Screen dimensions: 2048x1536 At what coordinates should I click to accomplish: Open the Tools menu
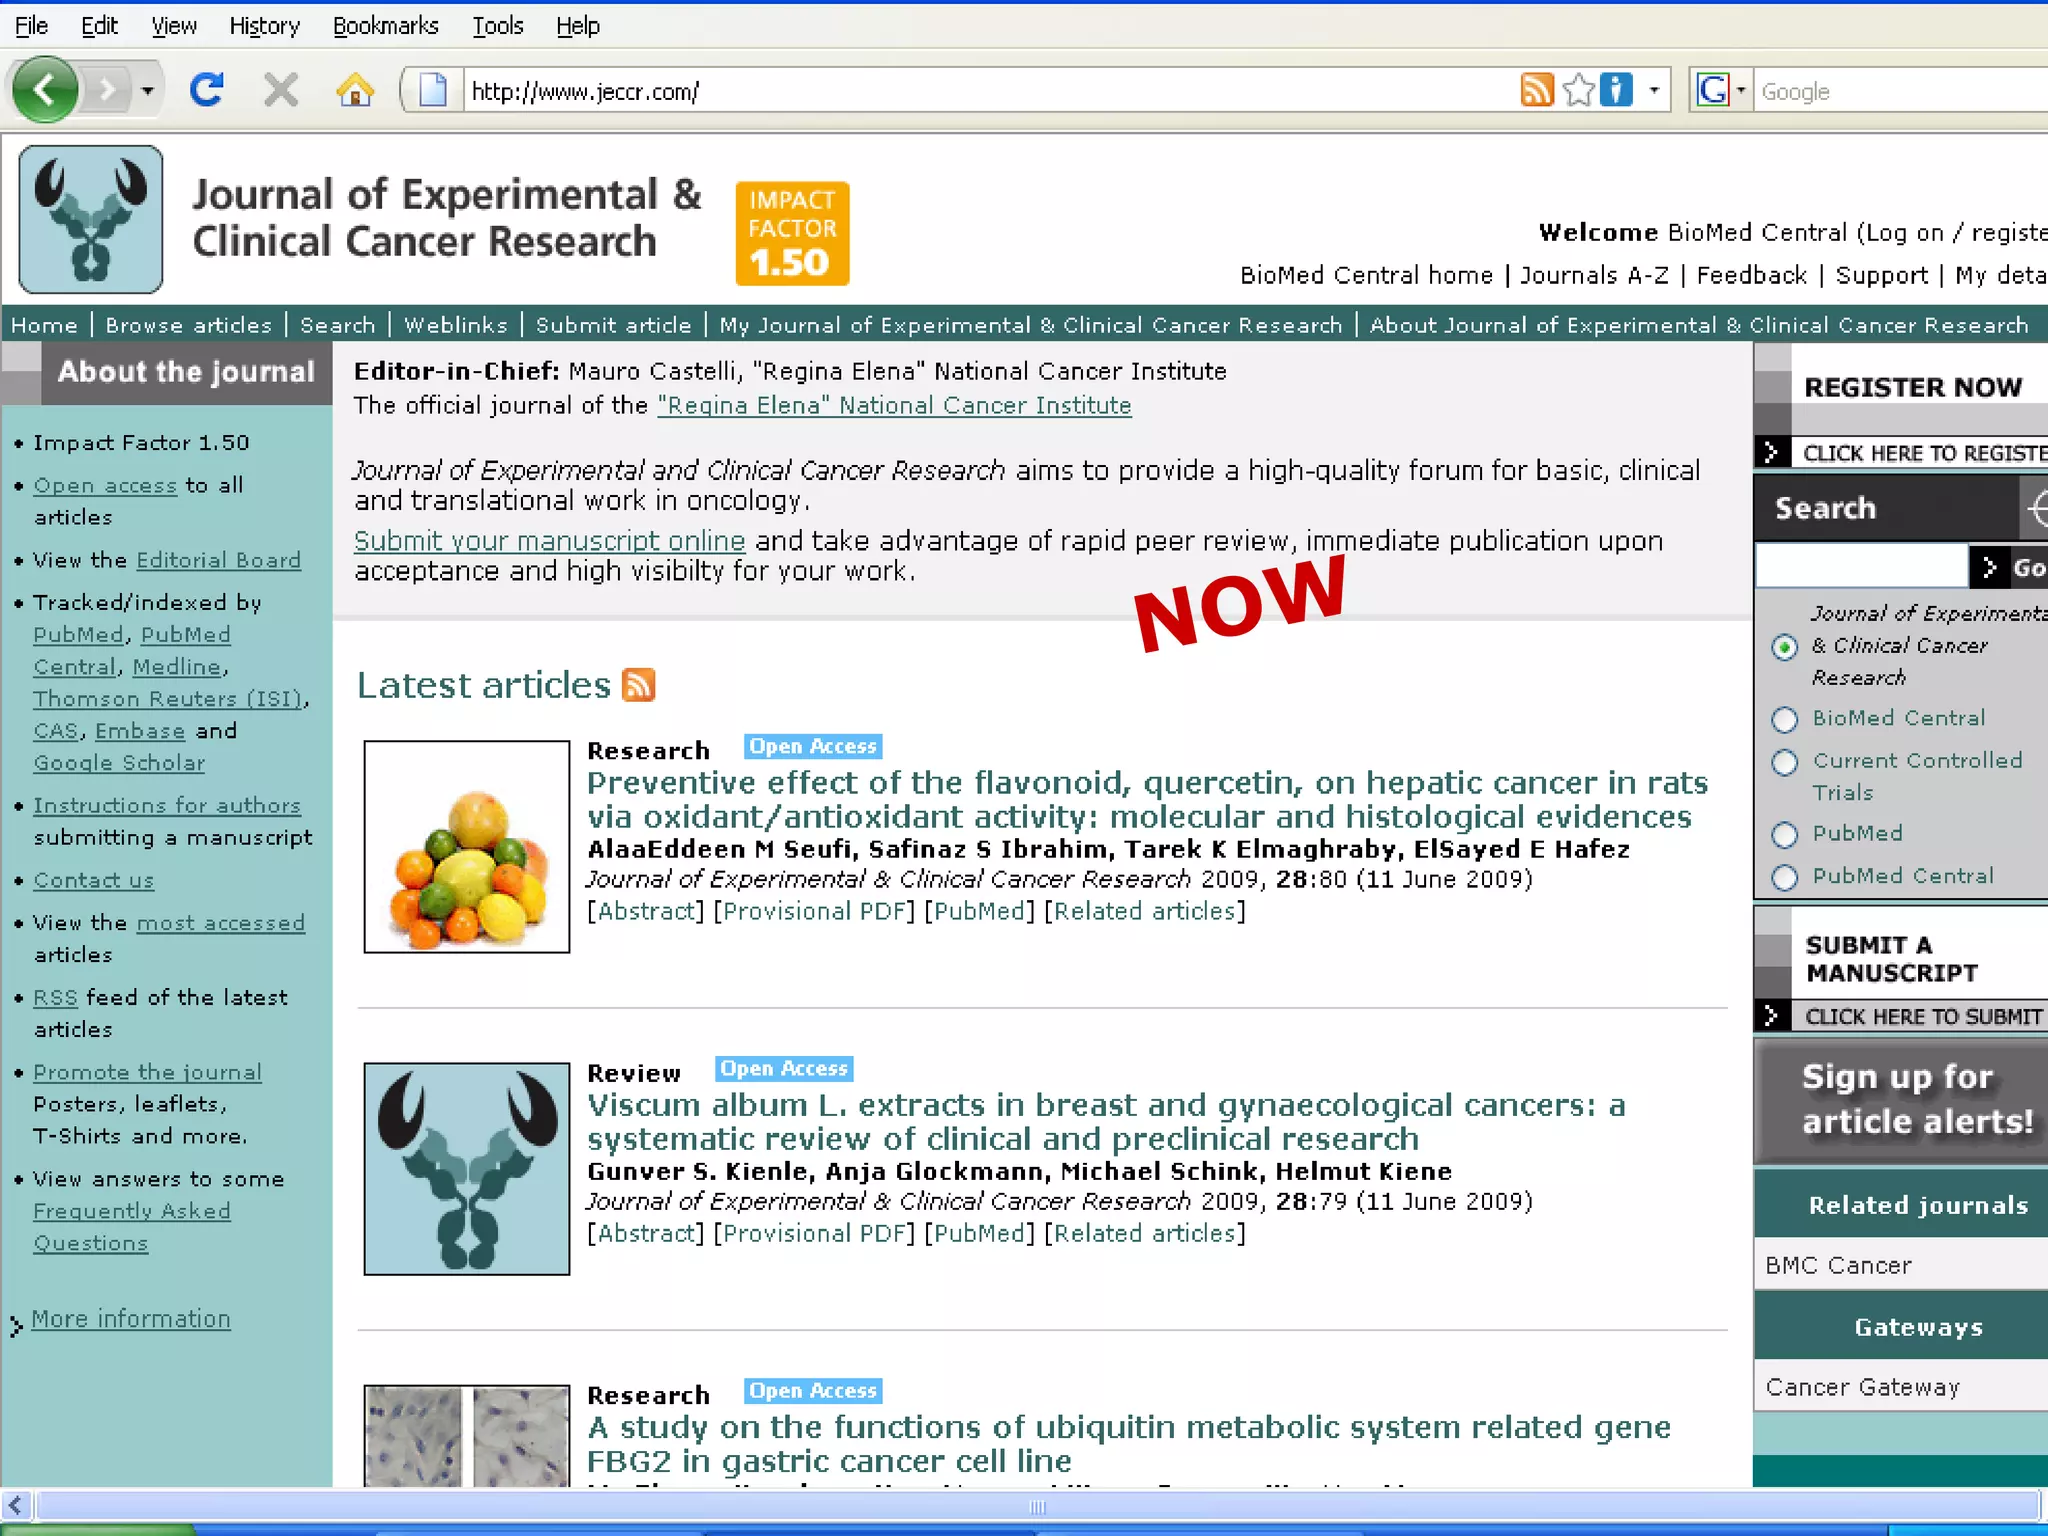coord(497,26)
